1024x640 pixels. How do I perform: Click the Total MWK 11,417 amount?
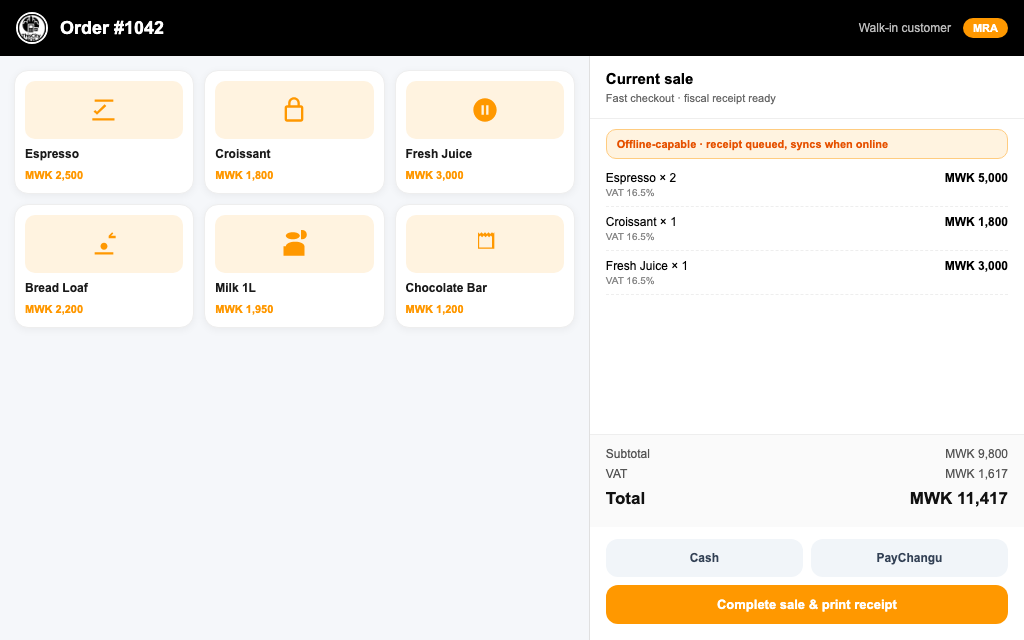coord(958,498)
